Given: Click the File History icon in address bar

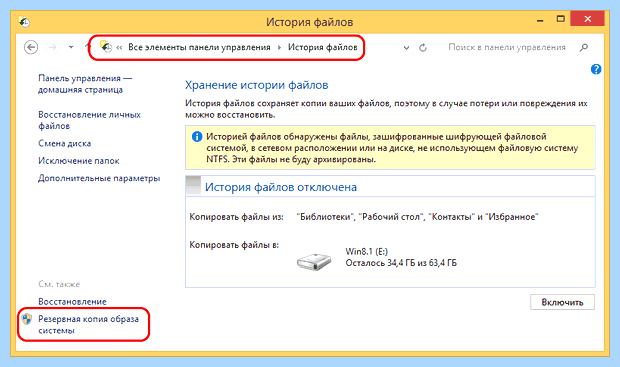Looking at the screenshot, I should [106, 47].
